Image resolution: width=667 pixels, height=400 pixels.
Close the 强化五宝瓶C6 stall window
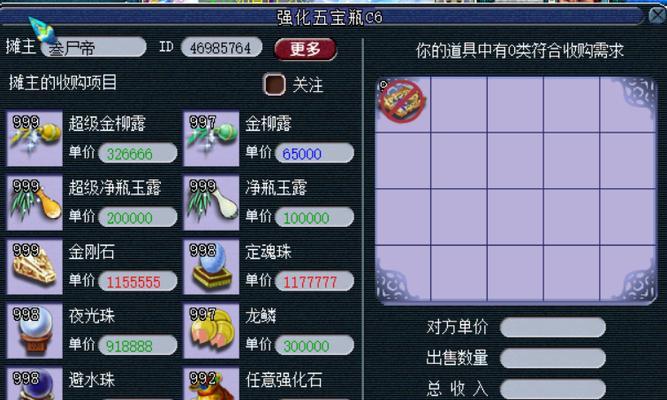(658, 16)
